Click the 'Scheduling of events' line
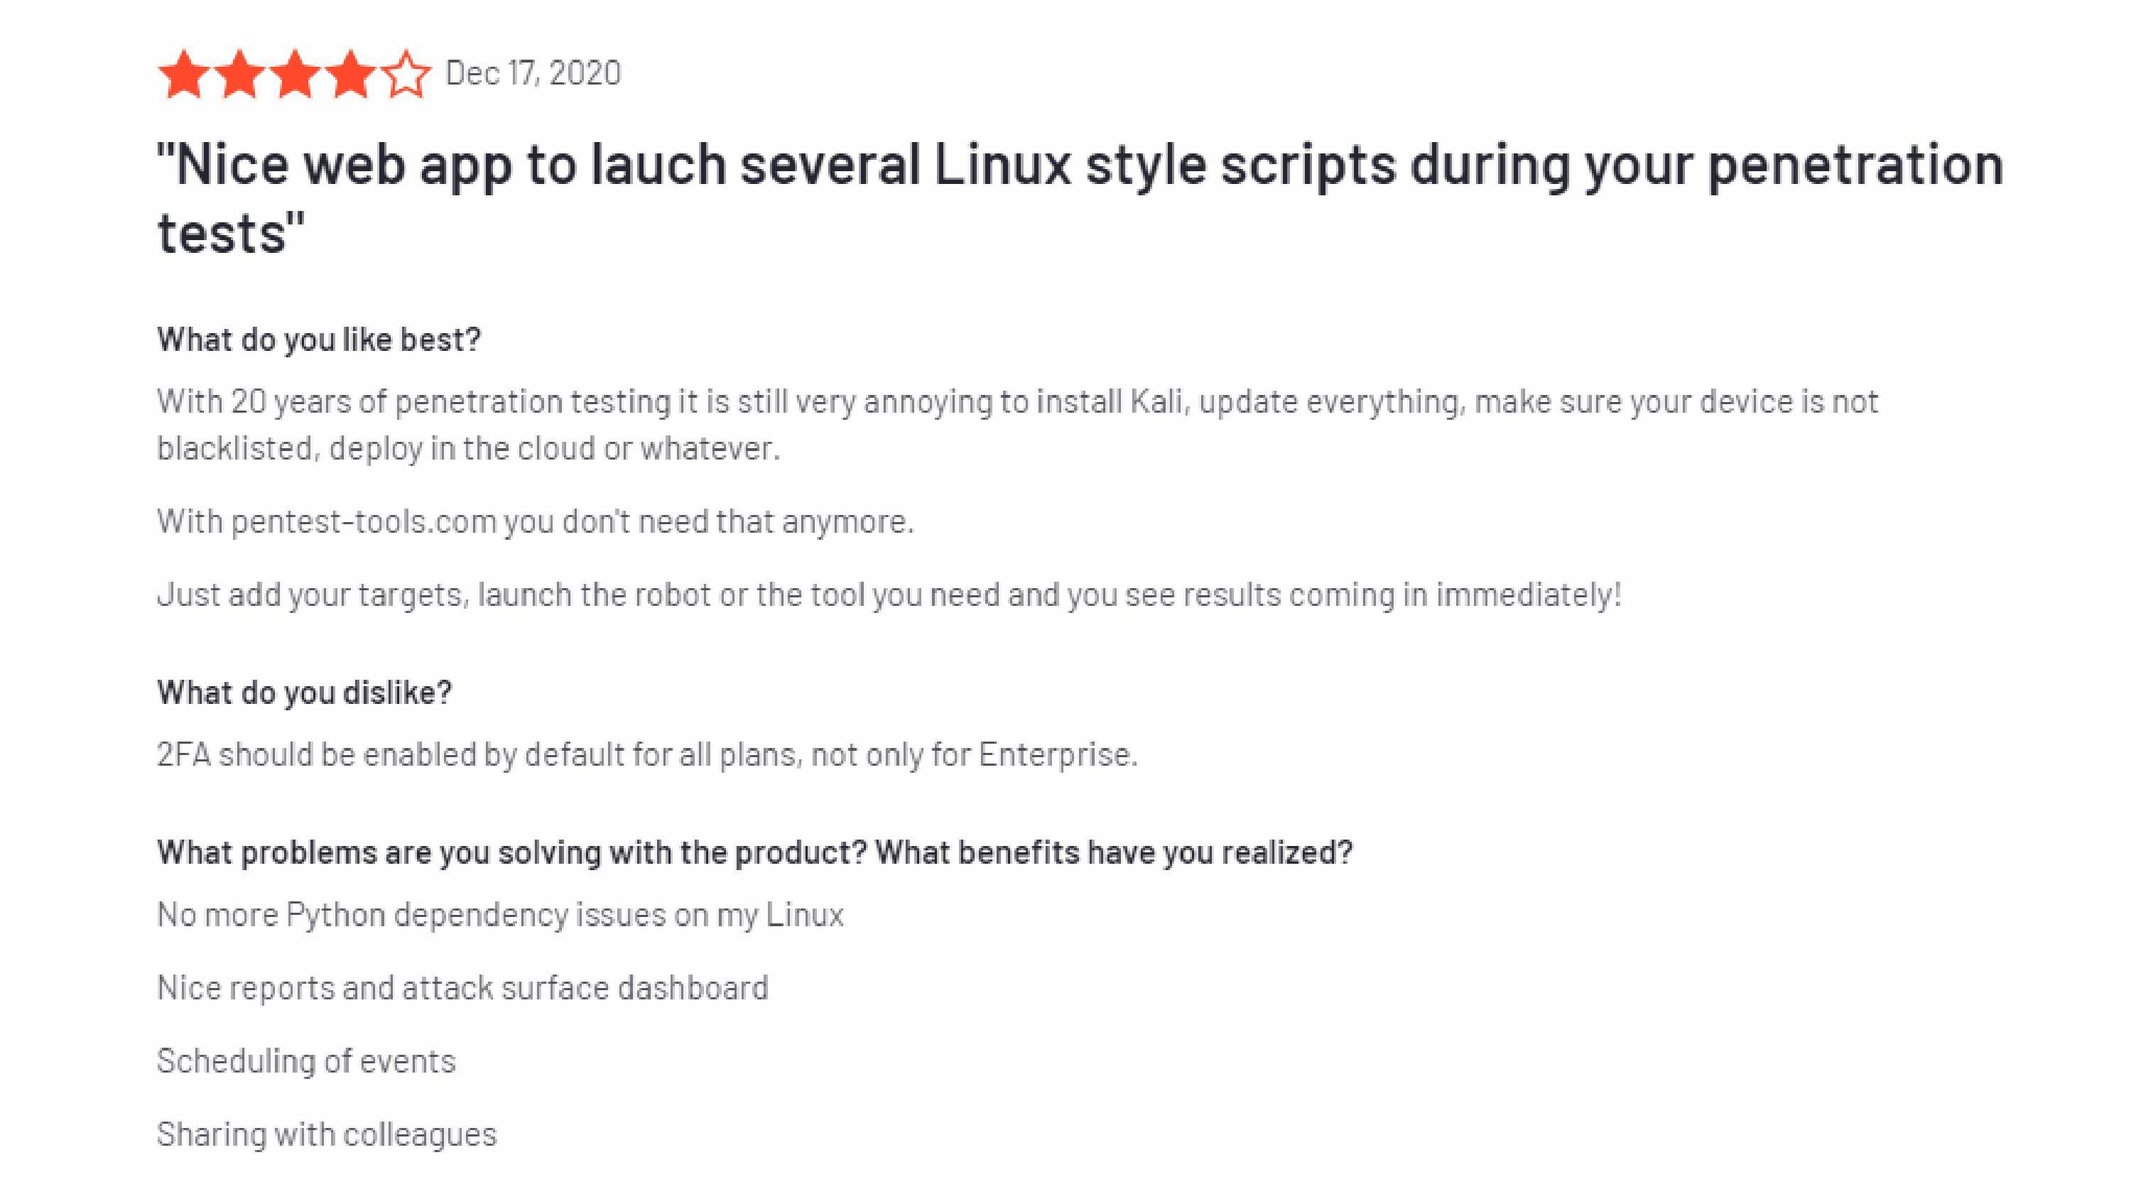 click(306, 1061)
